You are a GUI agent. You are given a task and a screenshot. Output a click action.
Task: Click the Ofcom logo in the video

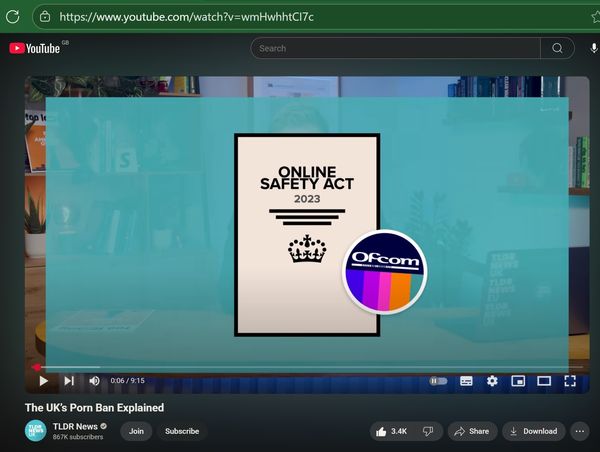pyautogui.click(x=385, y=272)
